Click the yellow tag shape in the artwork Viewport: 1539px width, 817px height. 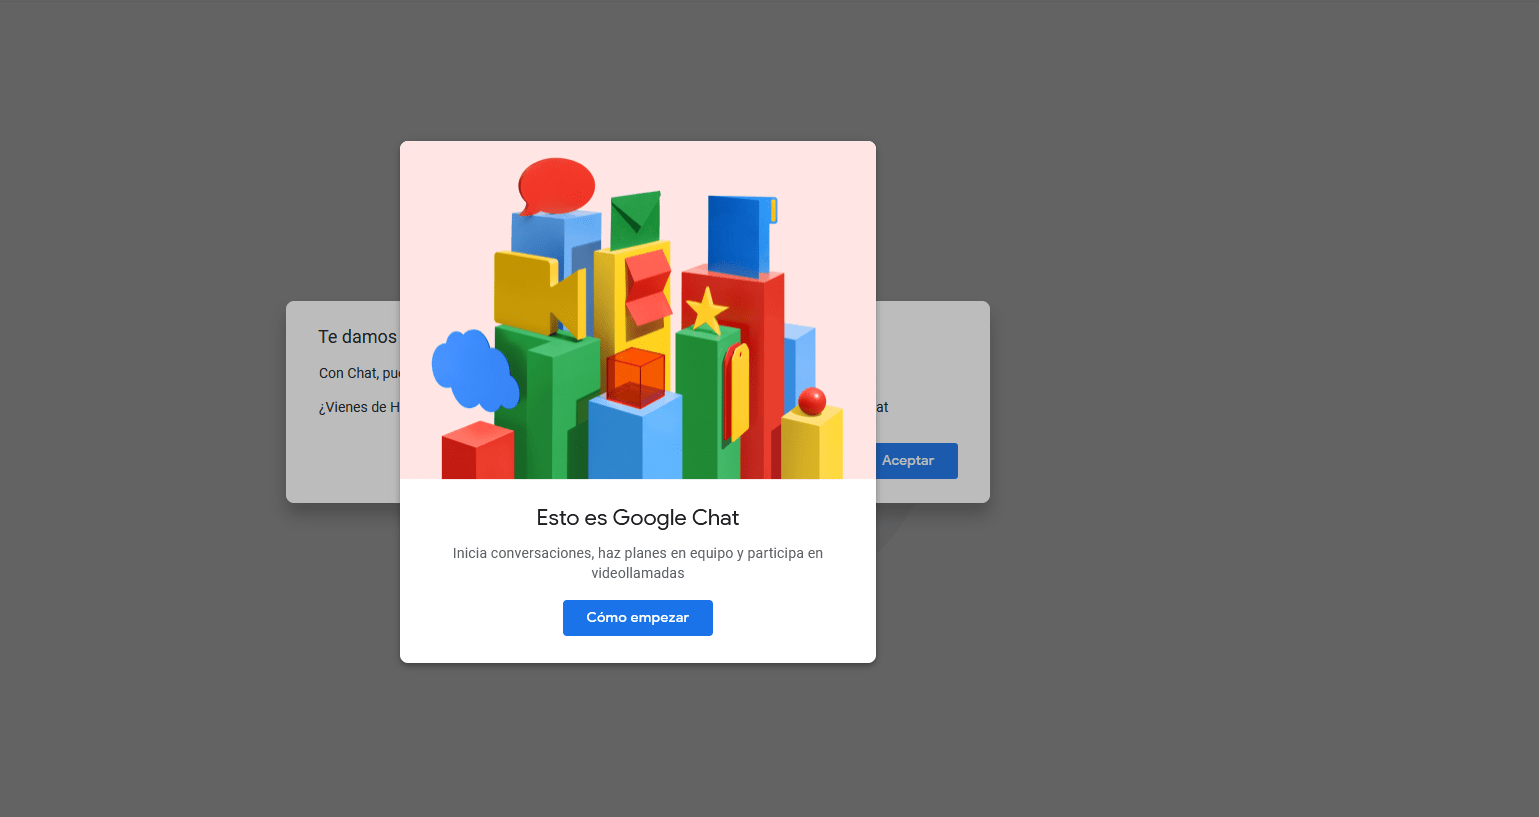click(x=739, y=383)
